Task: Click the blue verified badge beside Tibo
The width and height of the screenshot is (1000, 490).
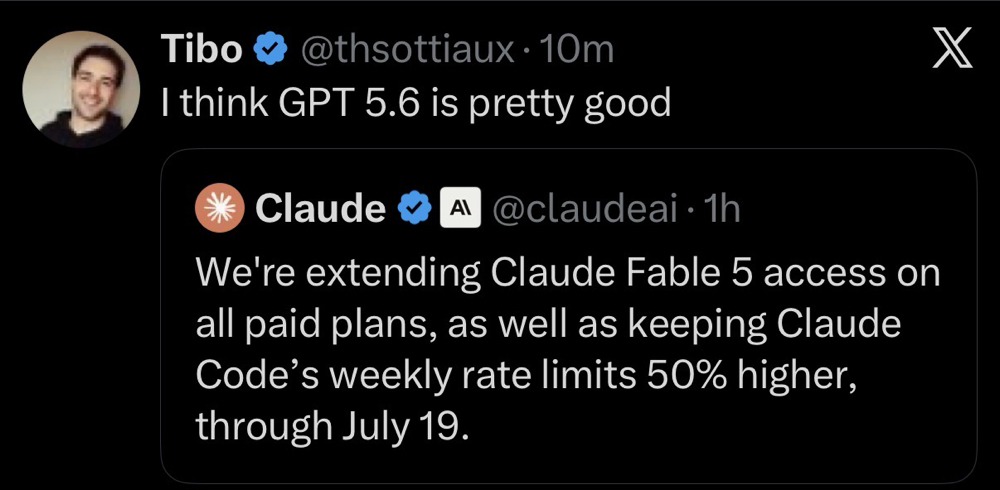Action: 270,49
